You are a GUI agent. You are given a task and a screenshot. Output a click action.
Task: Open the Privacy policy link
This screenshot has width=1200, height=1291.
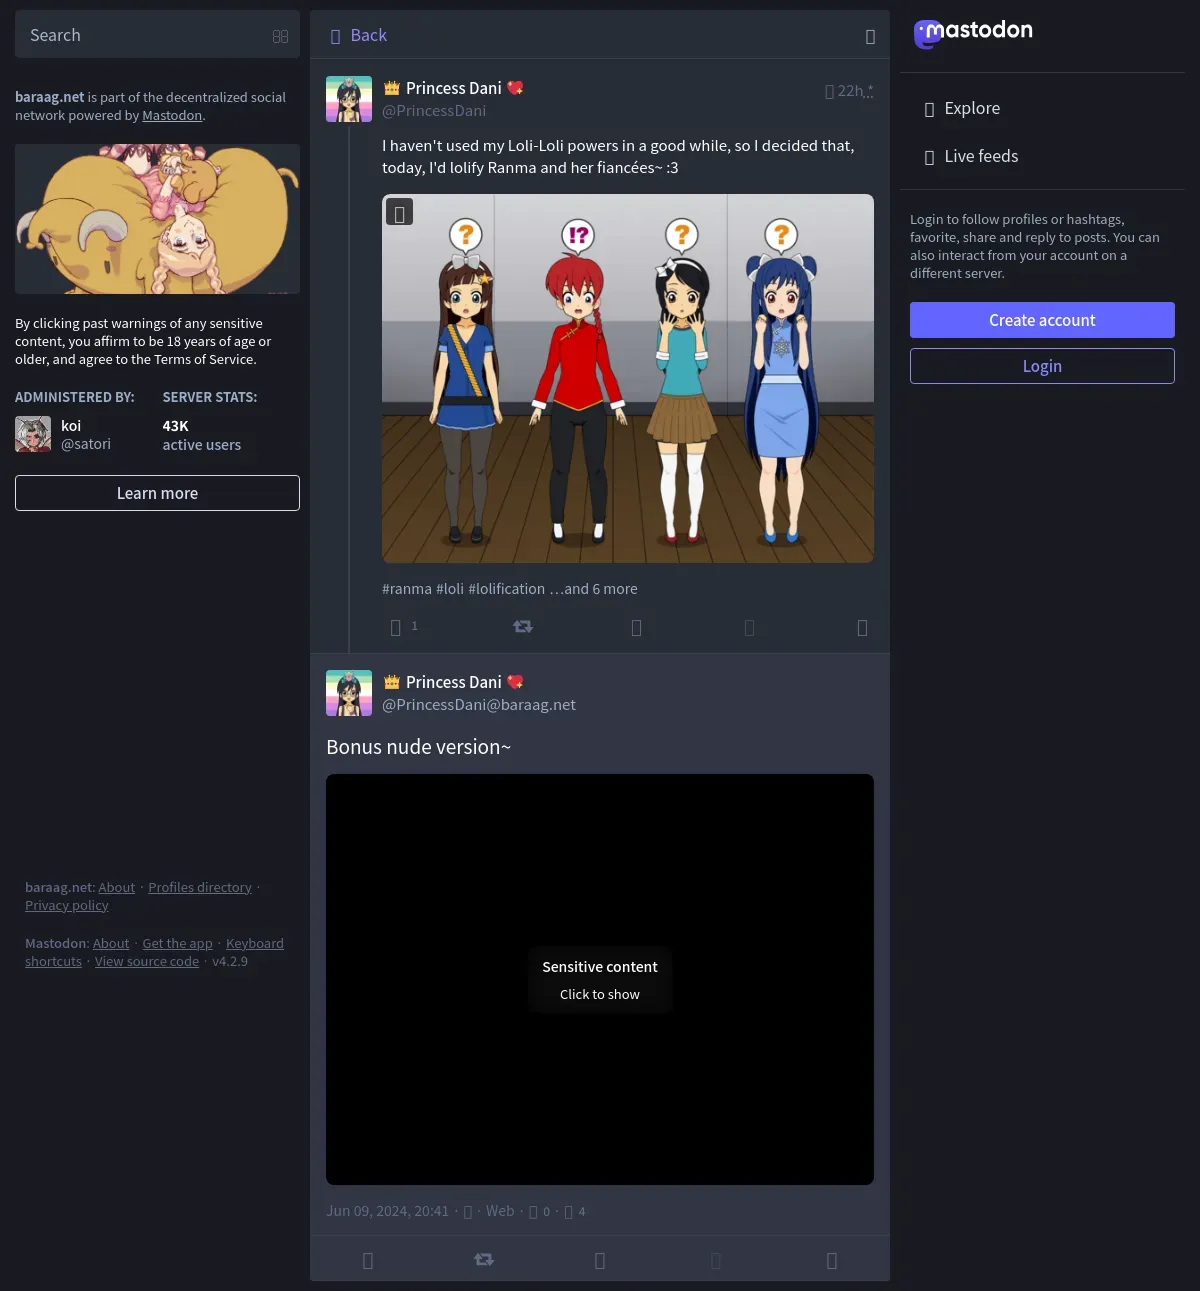click(x=67, y=905)
